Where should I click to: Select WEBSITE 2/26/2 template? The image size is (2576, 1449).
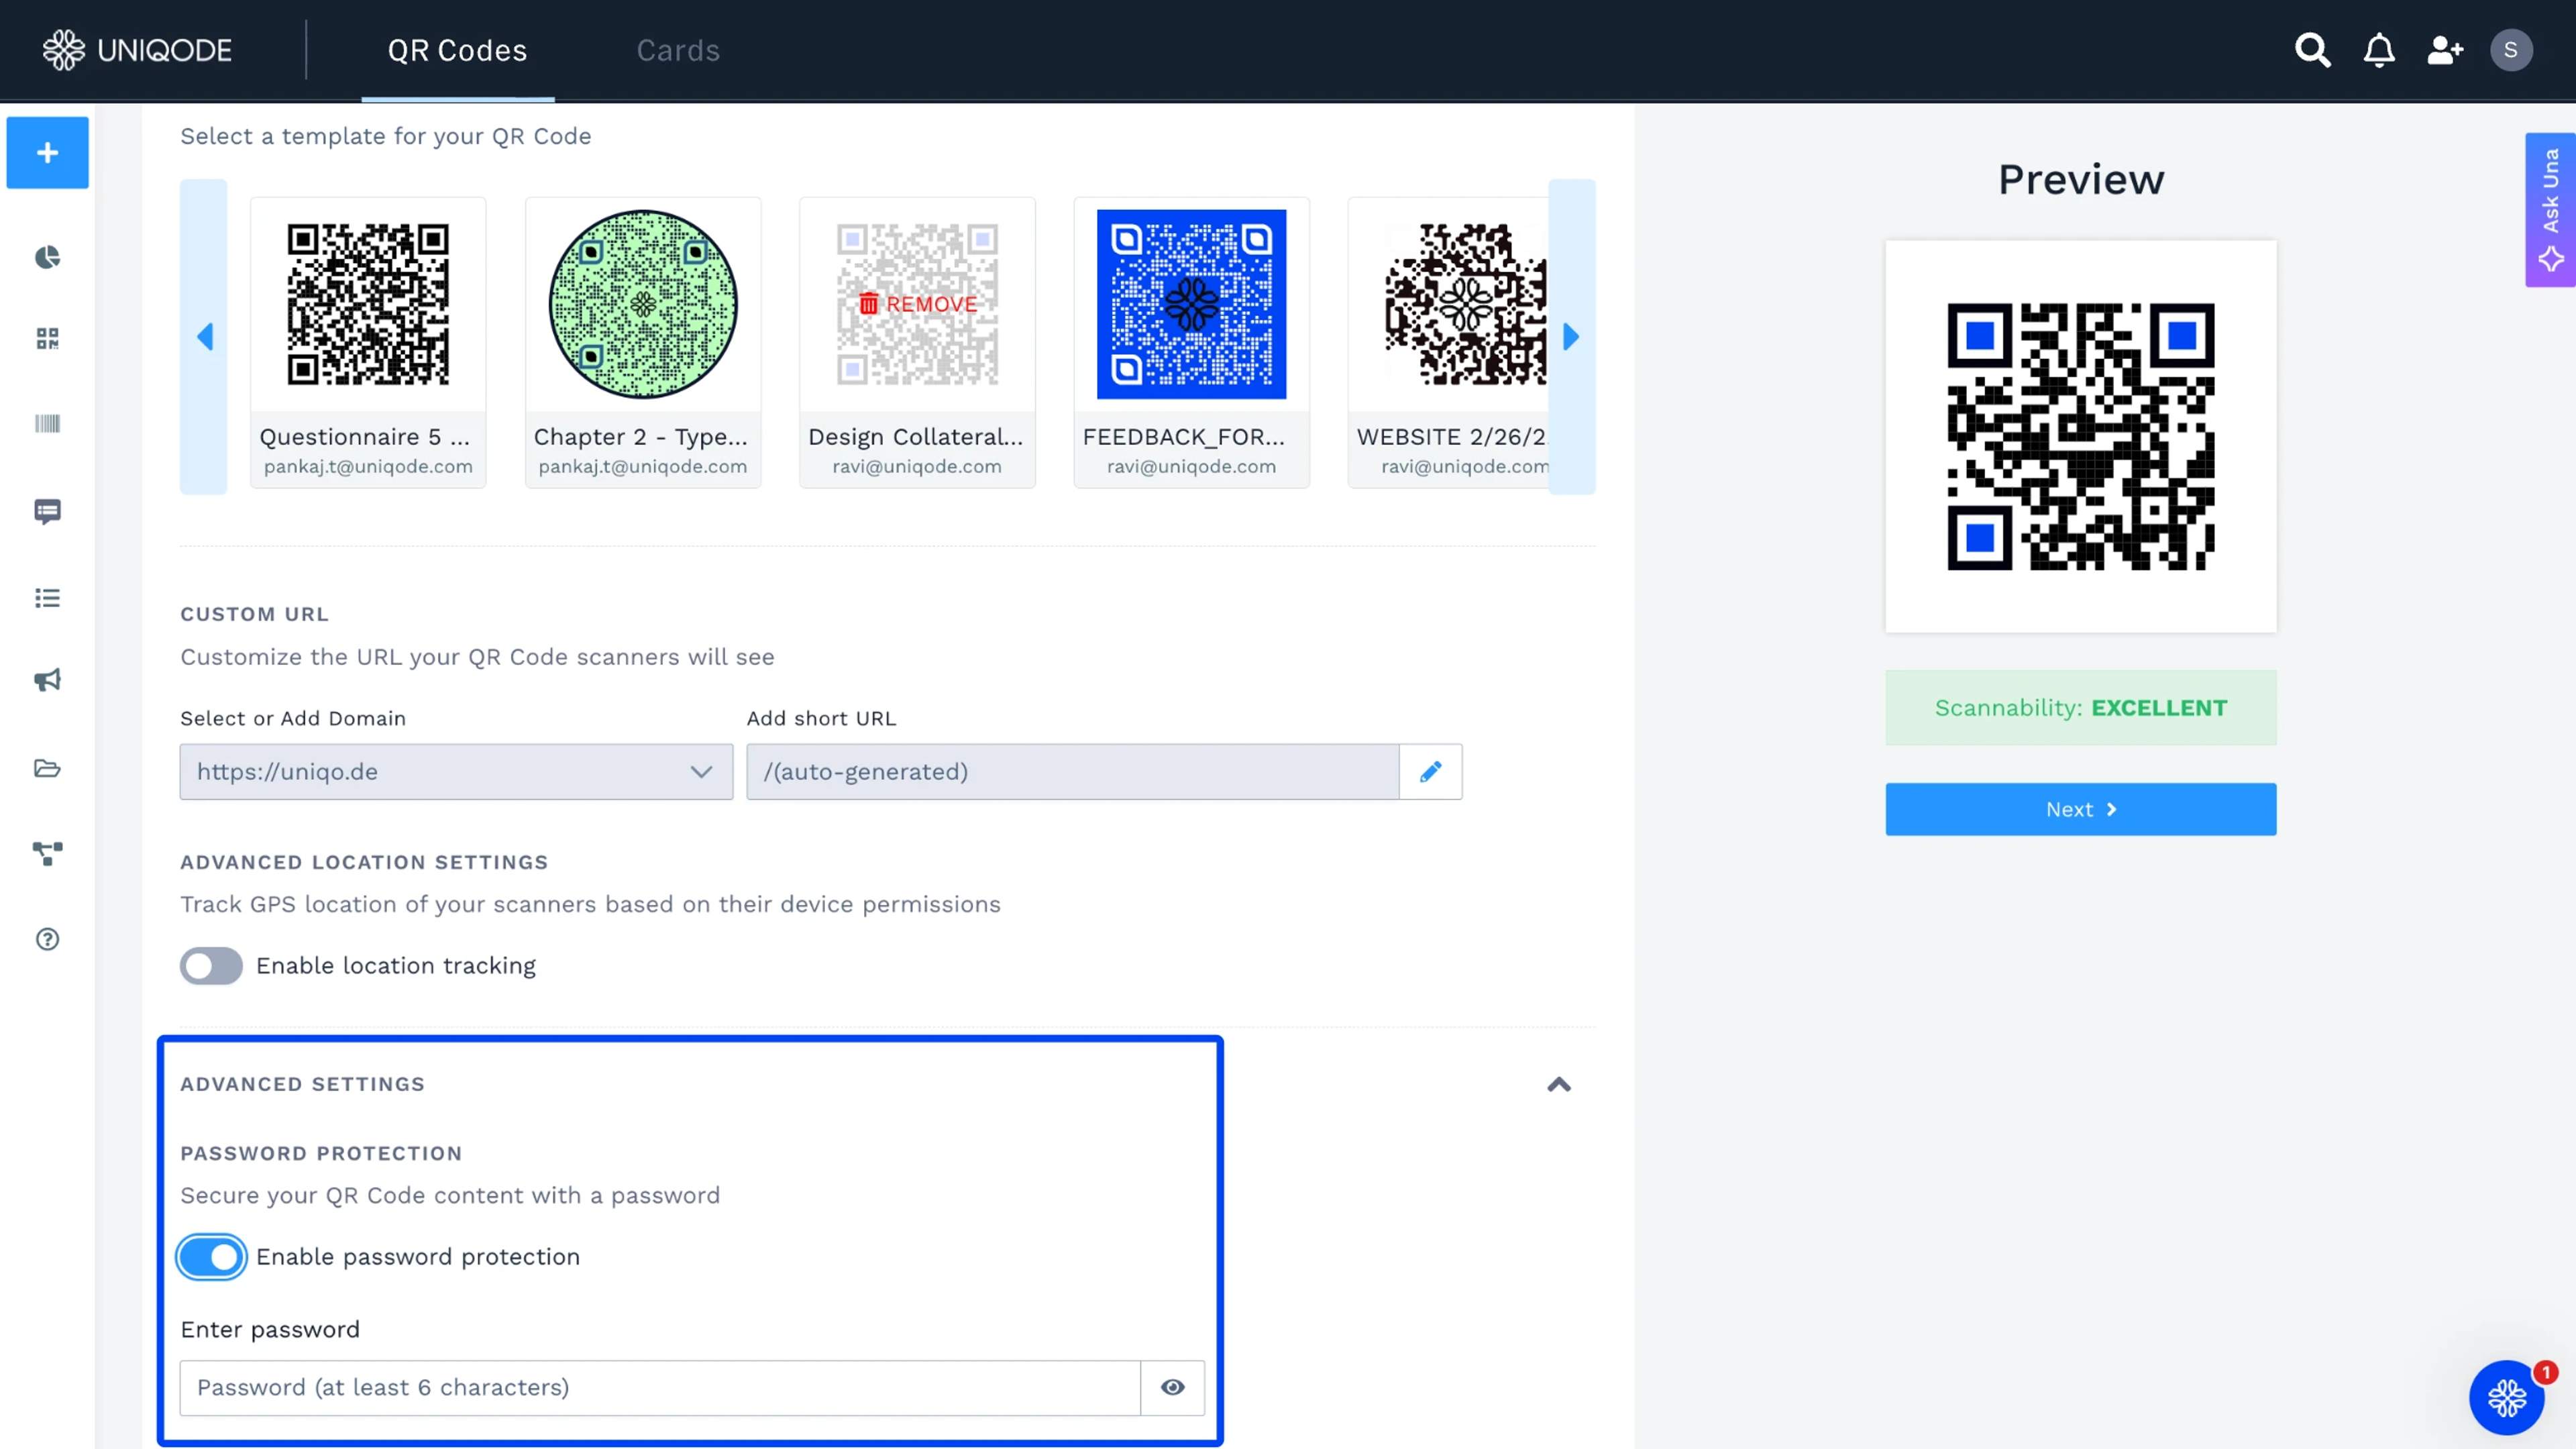[x=1450, y=342]
